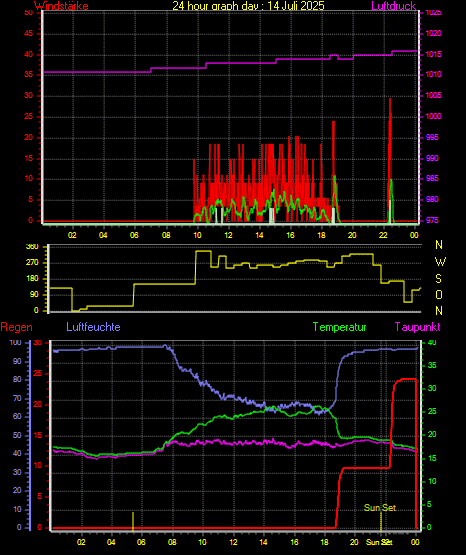Click the Temperatur legend label
The image size is (466, 555).
coord(339,327)
